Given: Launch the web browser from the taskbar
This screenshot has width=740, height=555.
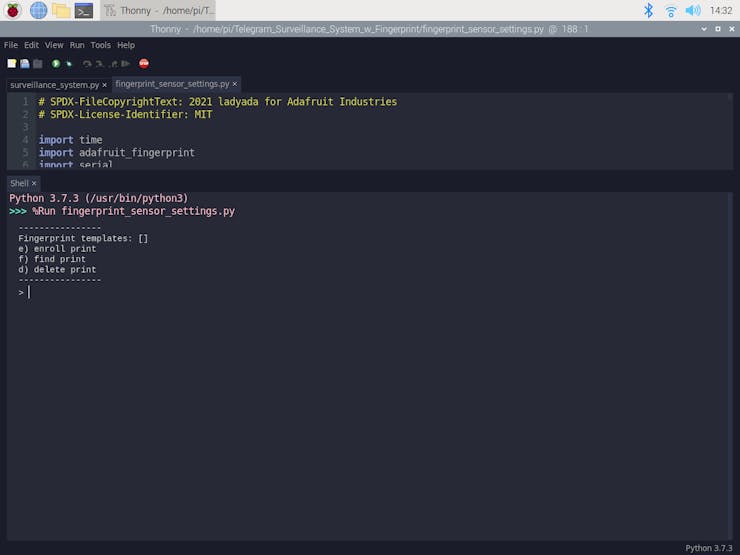Looking at the screenshot, I should [x=38, y=10].
